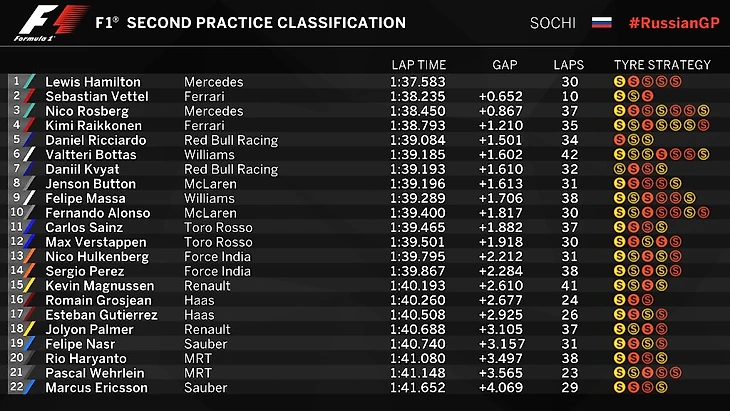Screen dimensions: 730x411
Task: Click driver name Sebastian Vettel
Action: (97, 97)
